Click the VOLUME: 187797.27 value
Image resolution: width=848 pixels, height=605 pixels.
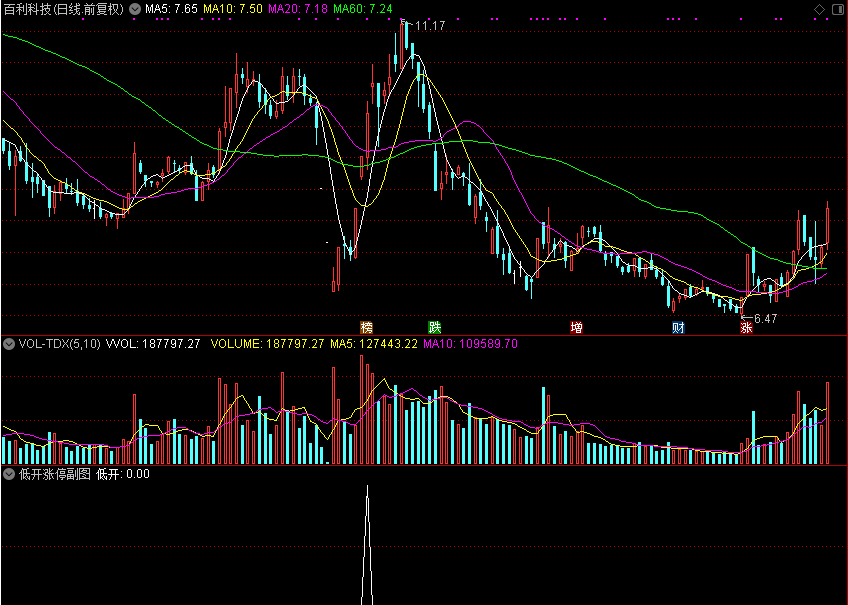click(267, 344)
